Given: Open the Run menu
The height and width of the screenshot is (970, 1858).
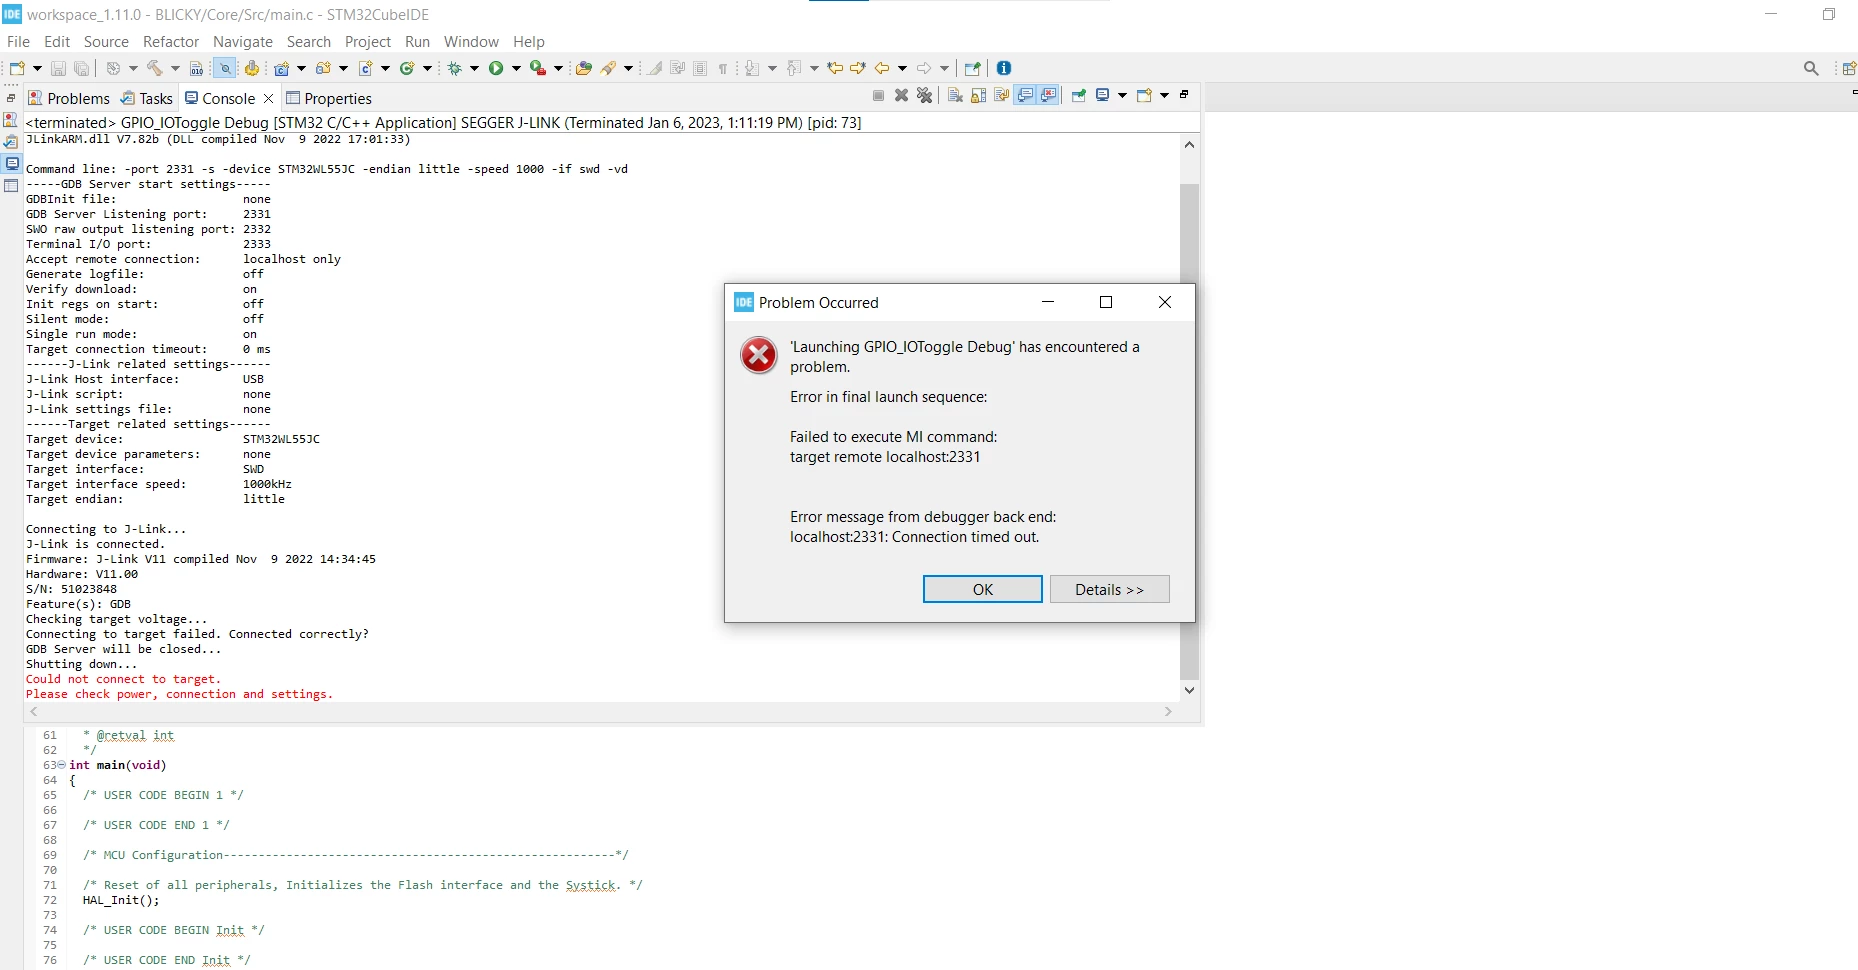Looking at the screenshot, I should tap(417, 41).
